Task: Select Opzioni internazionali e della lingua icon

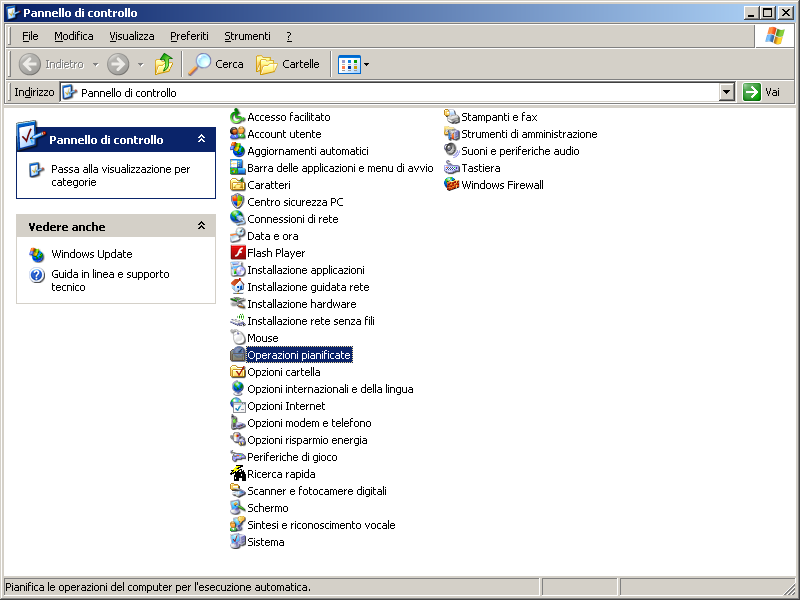Action: (x=237, y=389)
